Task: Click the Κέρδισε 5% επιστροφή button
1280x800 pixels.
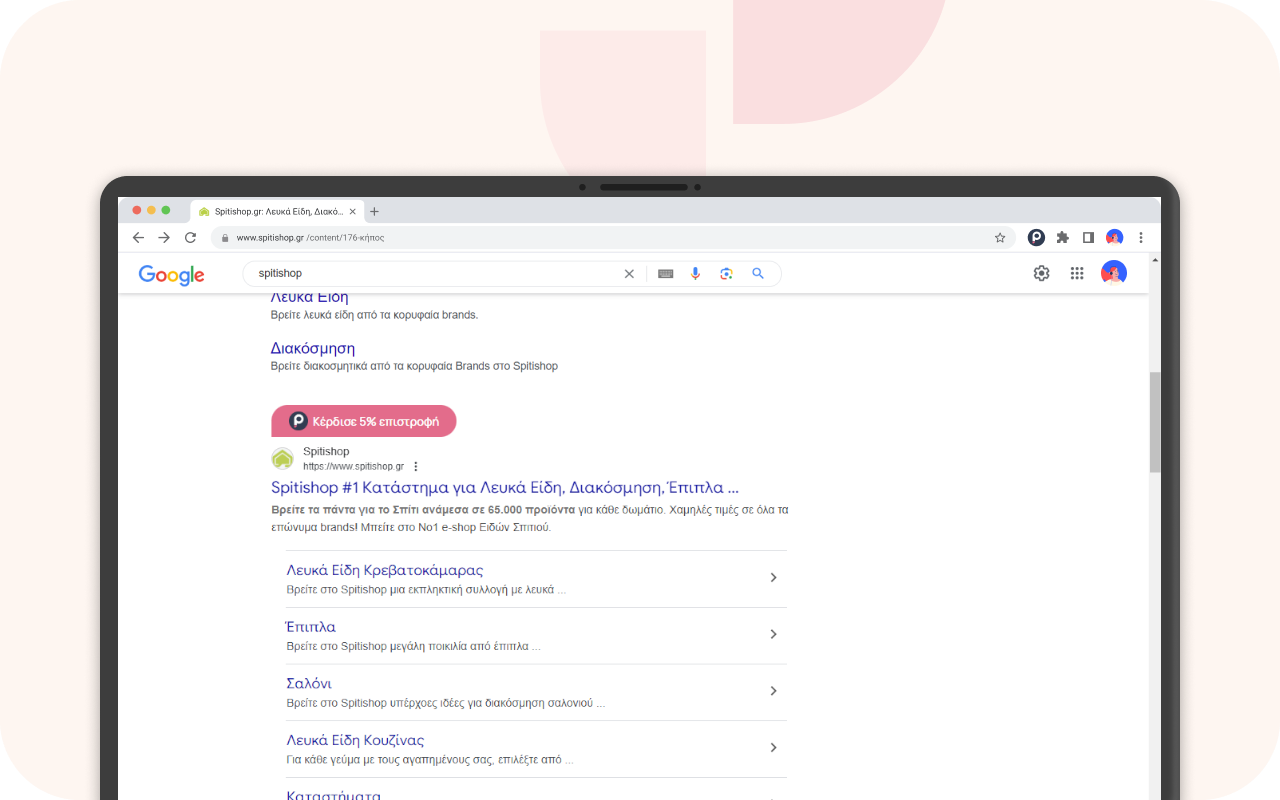Action: 364,421
